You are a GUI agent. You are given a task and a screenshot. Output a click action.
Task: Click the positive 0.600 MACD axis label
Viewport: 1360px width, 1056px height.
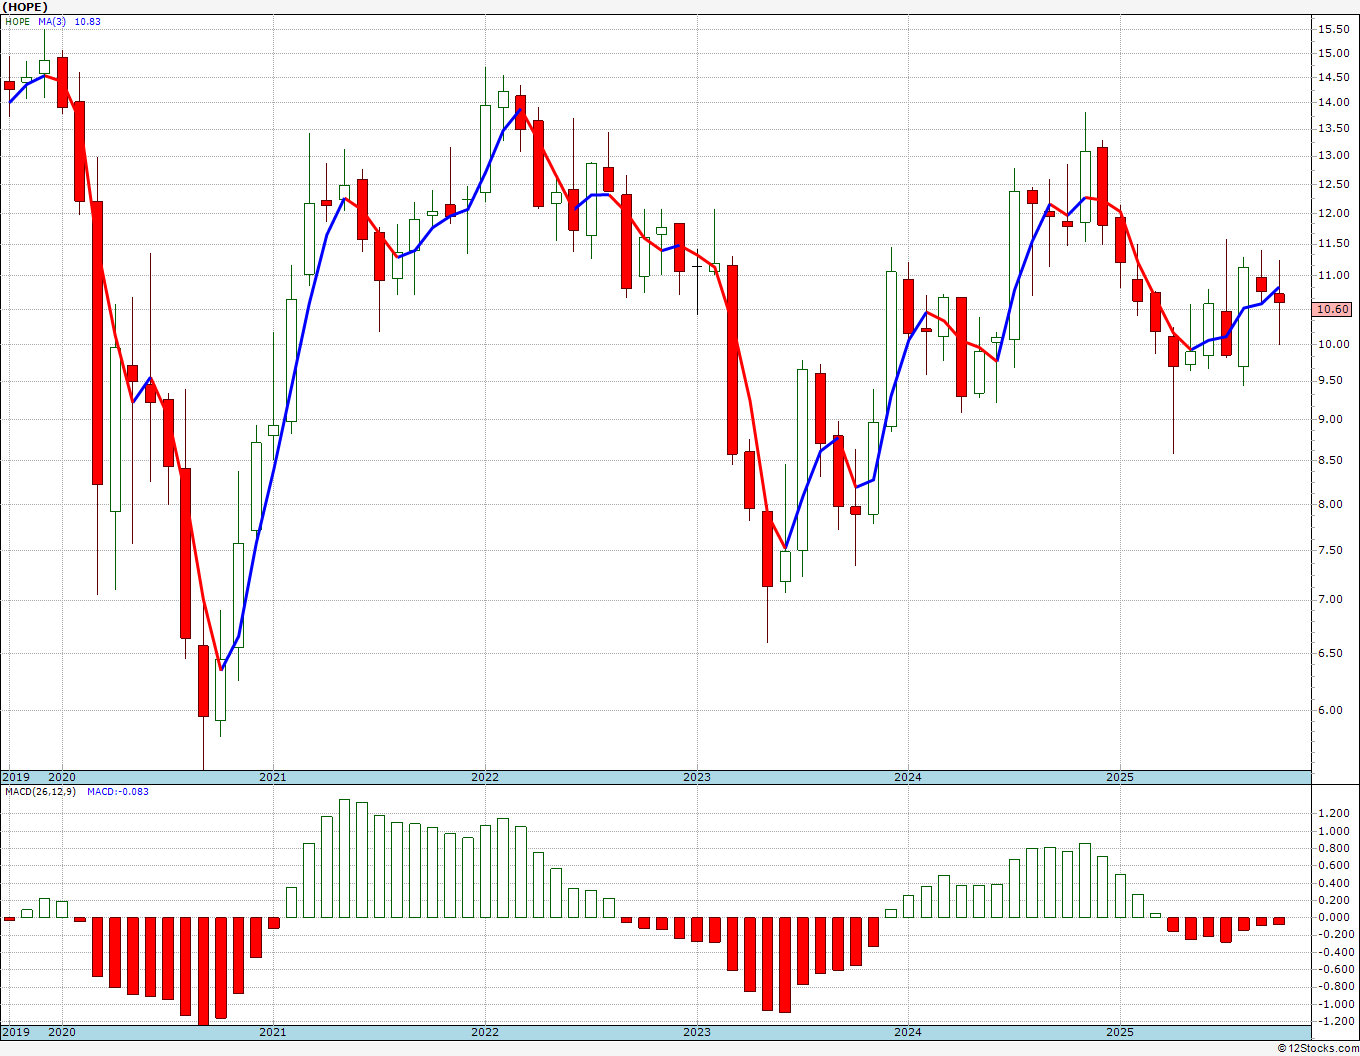click(1334, 866)
